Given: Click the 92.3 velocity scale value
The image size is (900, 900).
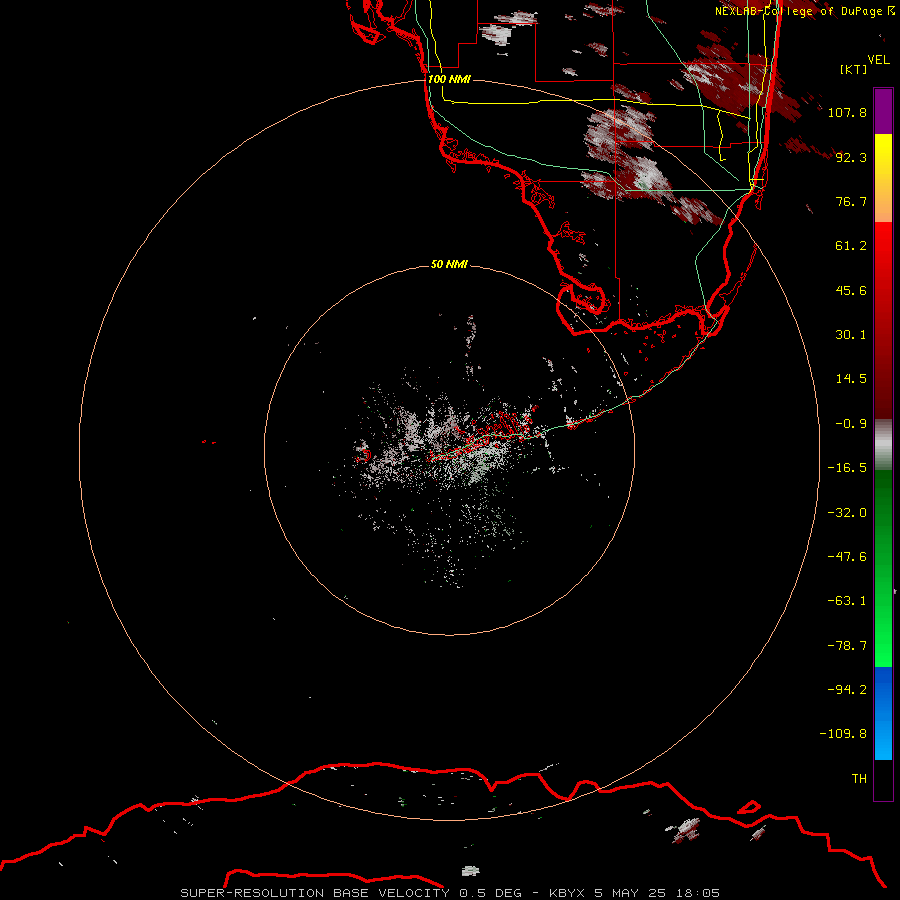Looking at the screenshot, I should 851,157.
